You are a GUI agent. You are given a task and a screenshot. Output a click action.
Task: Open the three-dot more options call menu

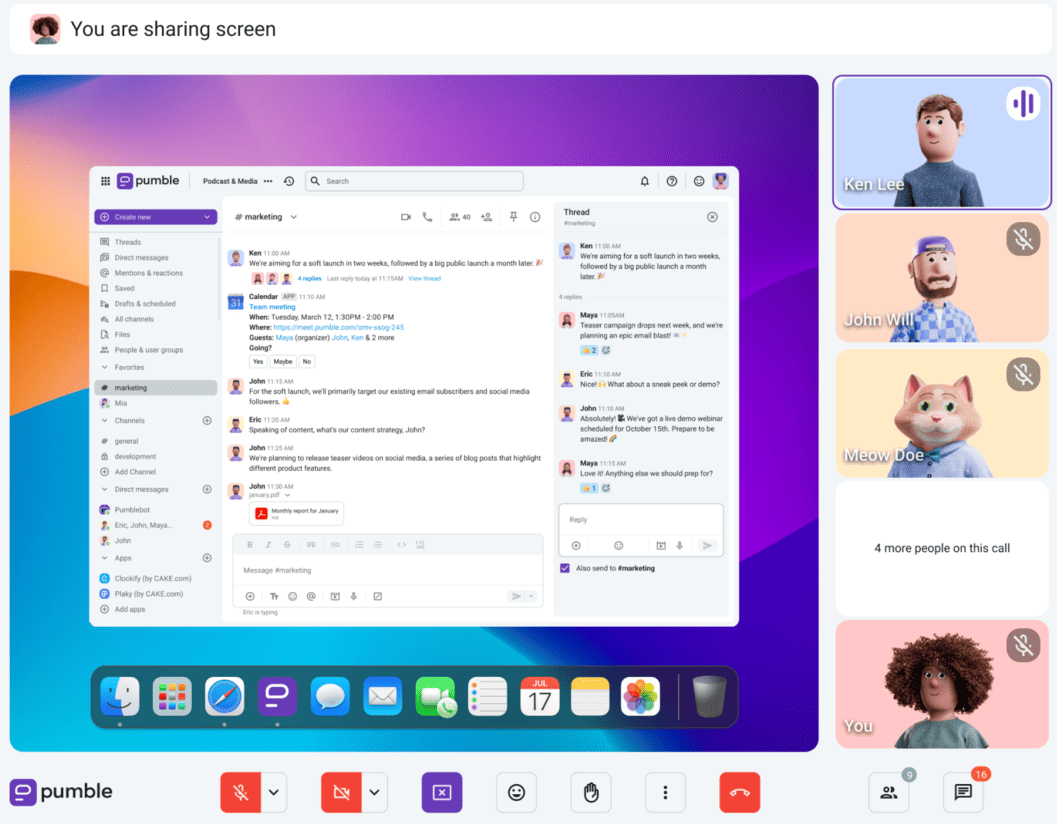click(665, 792)
